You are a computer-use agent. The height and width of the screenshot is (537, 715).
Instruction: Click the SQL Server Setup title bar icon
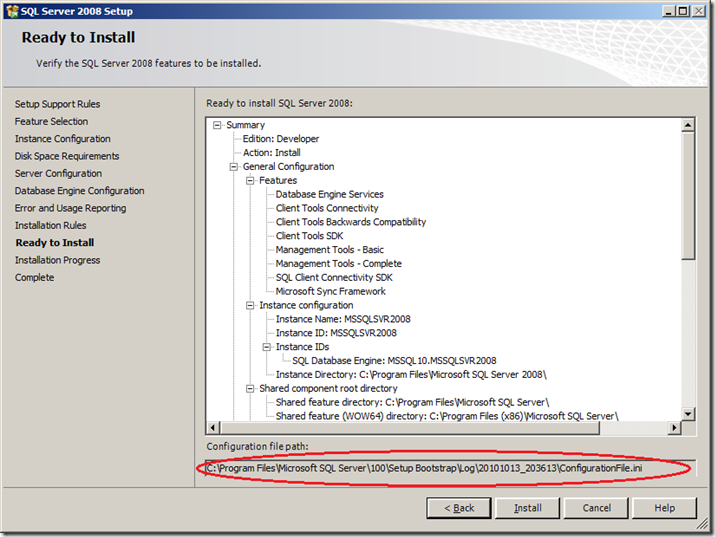tap(12, 11)
